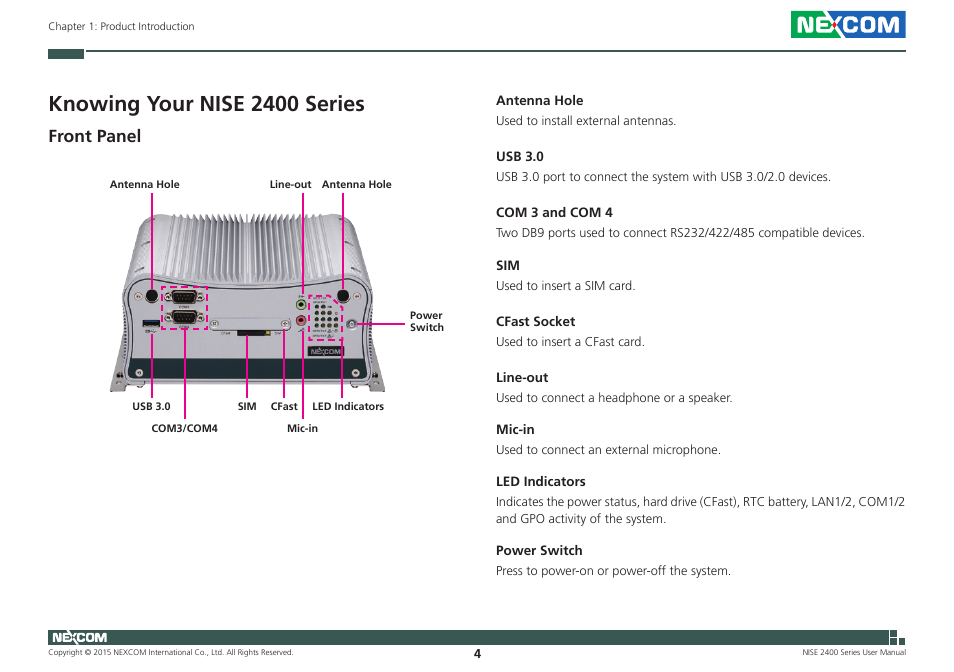This screenshot has width=954, height=672.
Task: Click "Used to connect an external microphone." text
Action: click(x=608, y=449)
